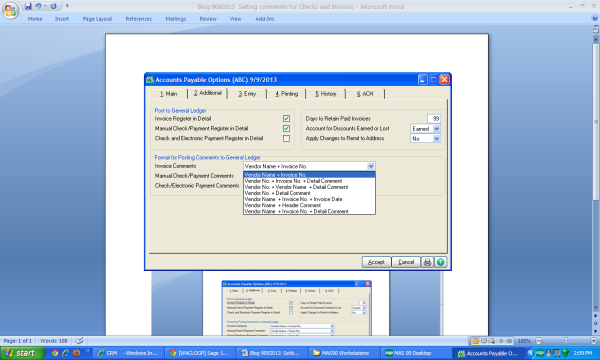The height and width of the screenshot is (360, 600).
Task: Open the References ribbon tab
Action: 139,19
